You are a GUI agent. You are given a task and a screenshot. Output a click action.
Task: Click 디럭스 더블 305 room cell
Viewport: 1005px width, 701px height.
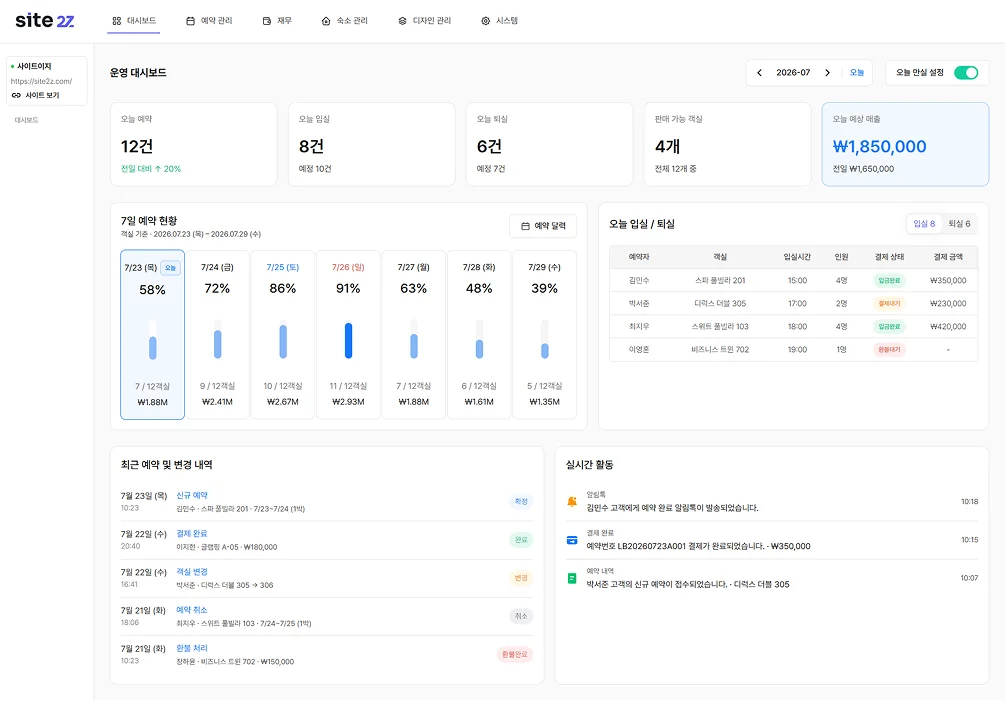pos(720,304)
